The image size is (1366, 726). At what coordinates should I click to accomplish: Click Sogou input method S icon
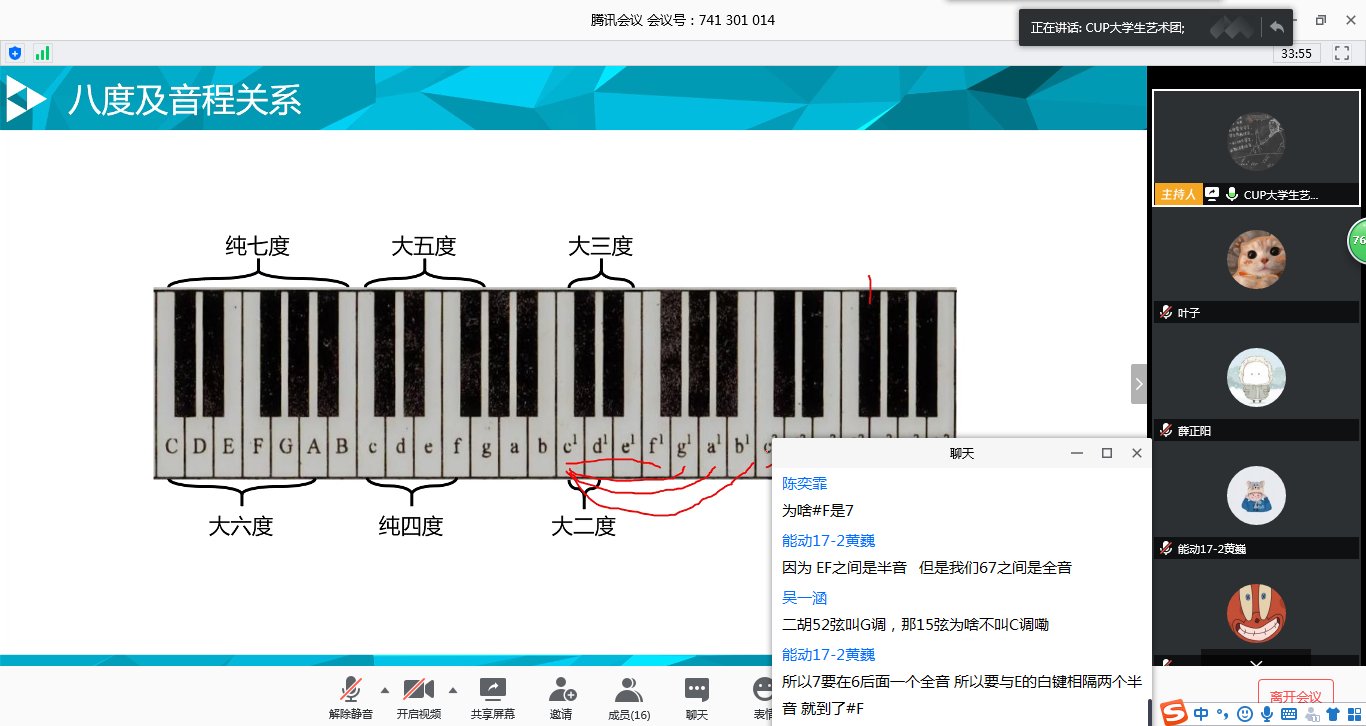tap(1174, 713)
